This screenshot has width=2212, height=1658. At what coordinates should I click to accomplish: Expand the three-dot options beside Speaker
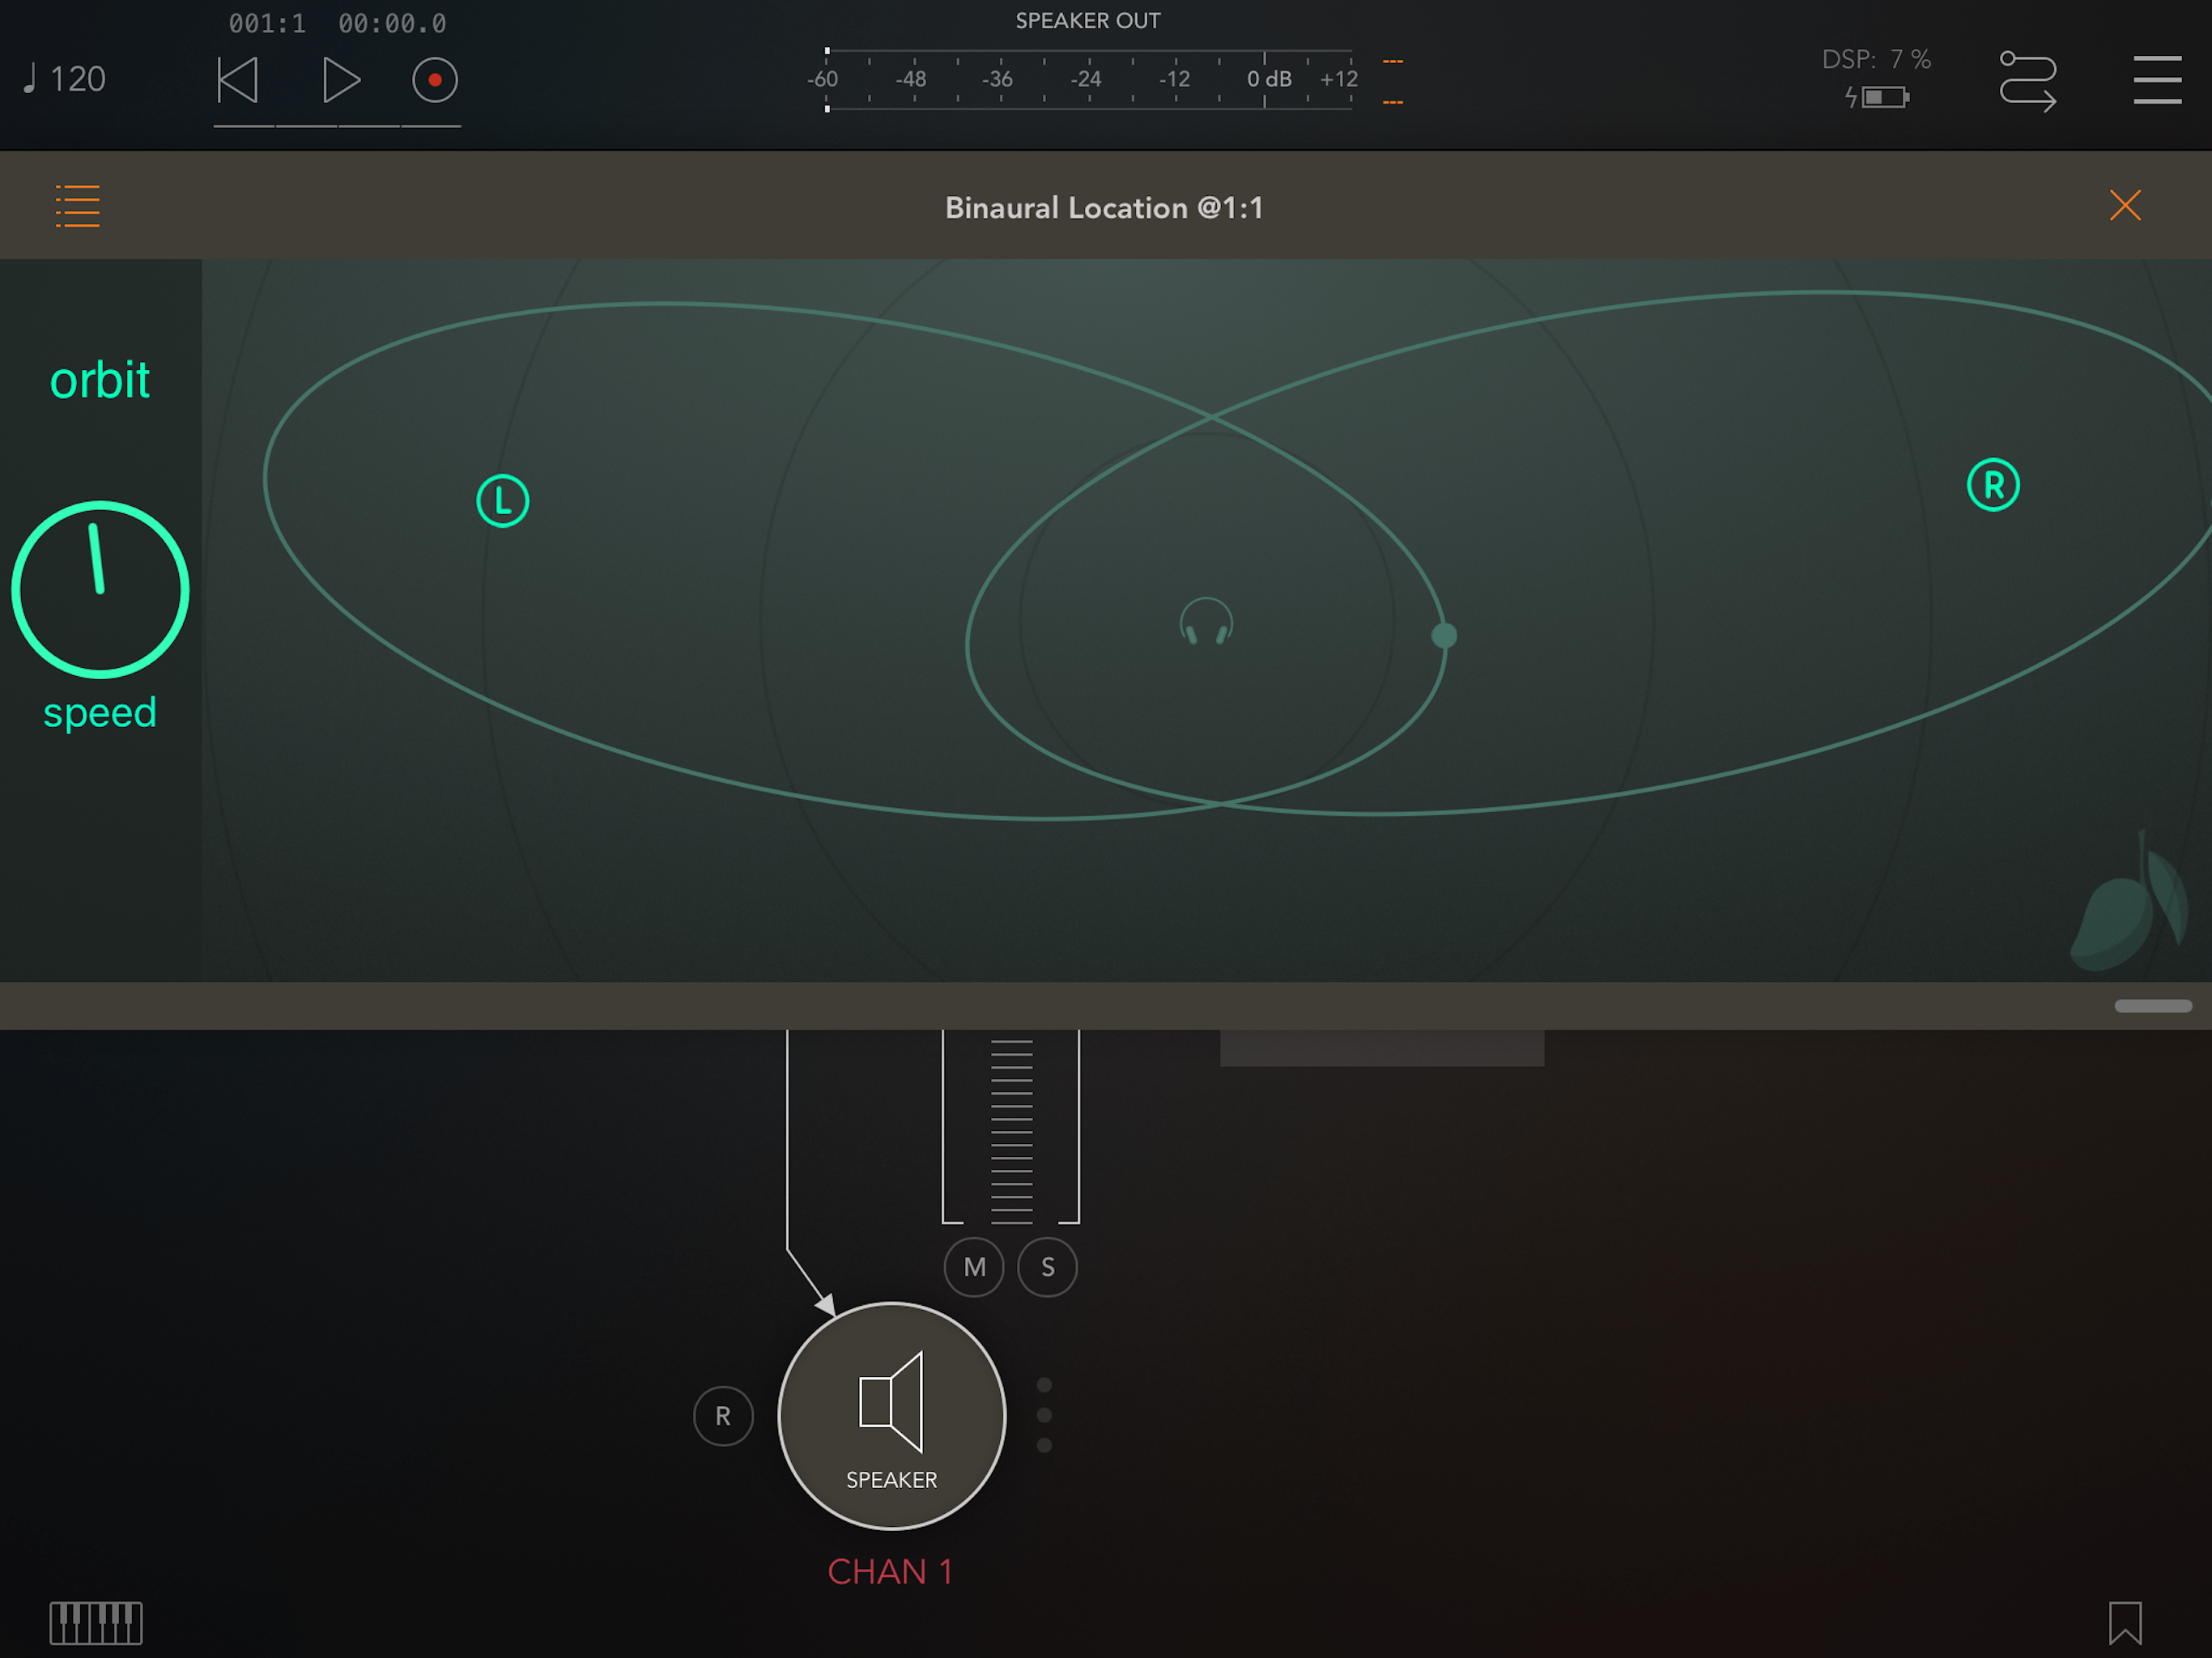(1044, 1415)
